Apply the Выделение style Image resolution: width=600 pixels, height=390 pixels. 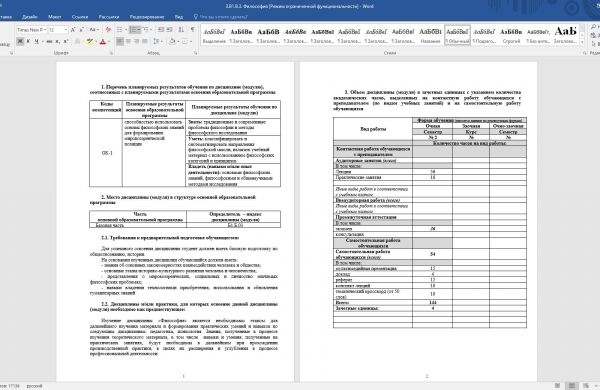point(214,35)
